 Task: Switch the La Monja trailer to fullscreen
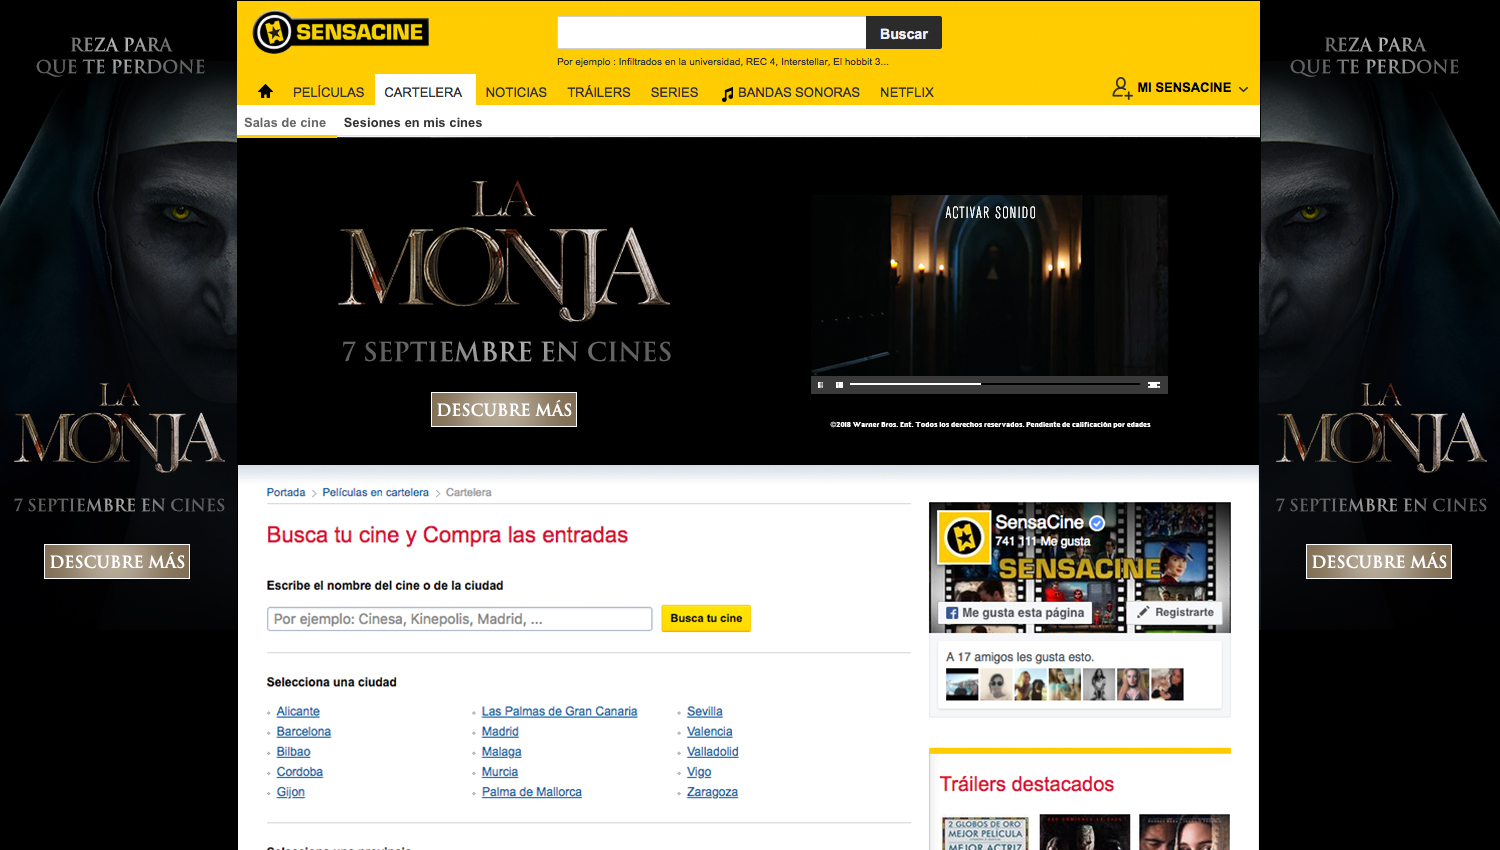point(1154,385)
